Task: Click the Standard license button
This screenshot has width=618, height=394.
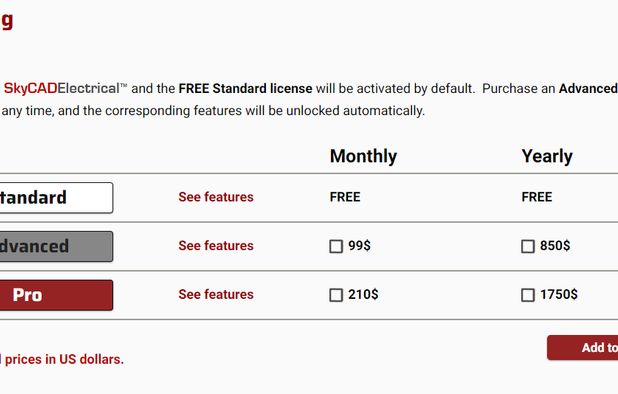Action: coord(56,198)
